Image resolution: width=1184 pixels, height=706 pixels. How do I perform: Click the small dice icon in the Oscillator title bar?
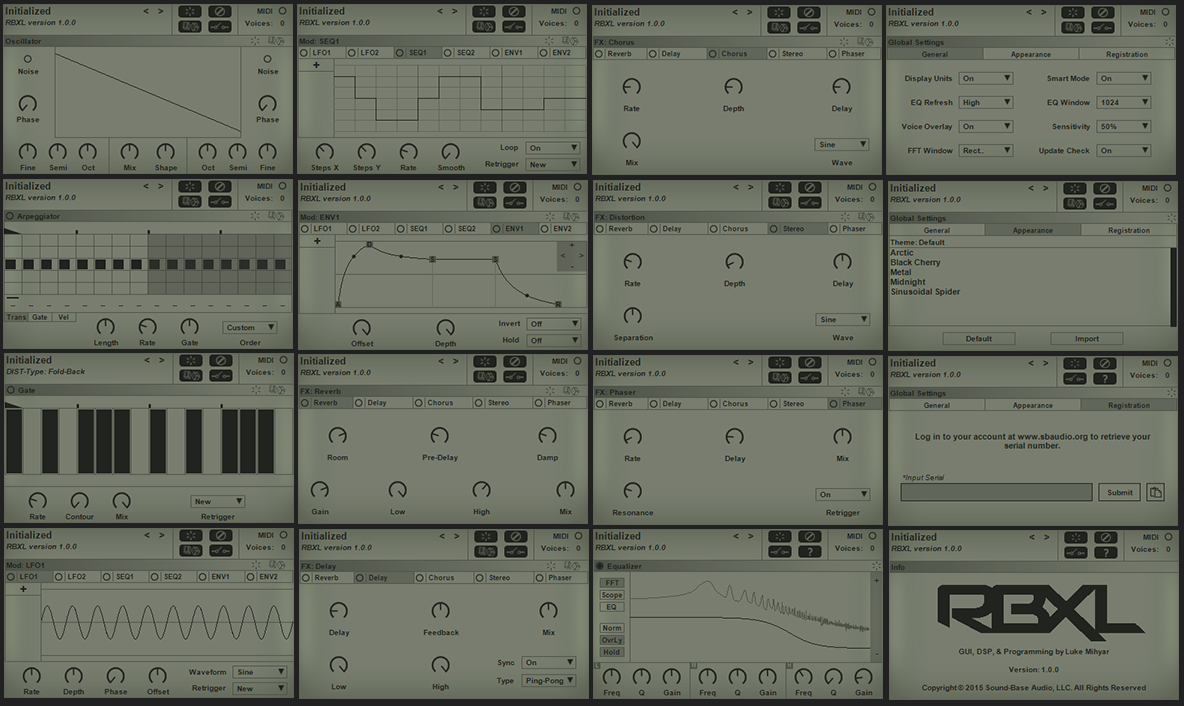point(276,41)
